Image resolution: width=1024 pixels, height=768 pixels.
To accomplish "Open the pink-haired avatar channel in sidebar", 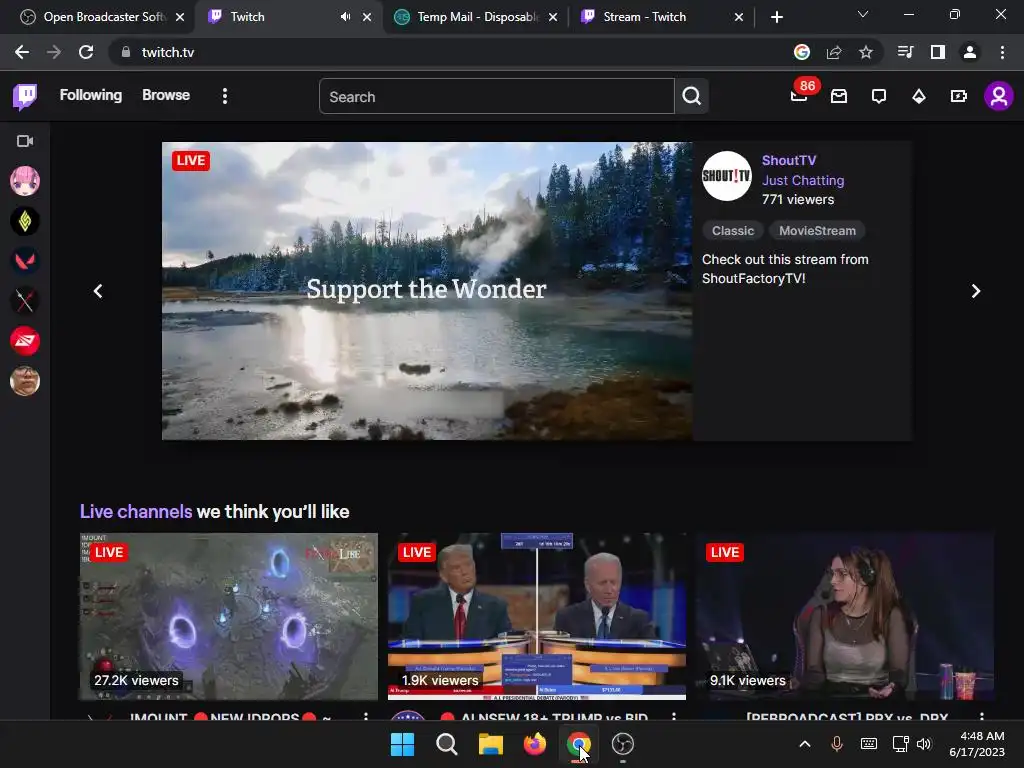I will pyautogui.click(x=25, y=181).
